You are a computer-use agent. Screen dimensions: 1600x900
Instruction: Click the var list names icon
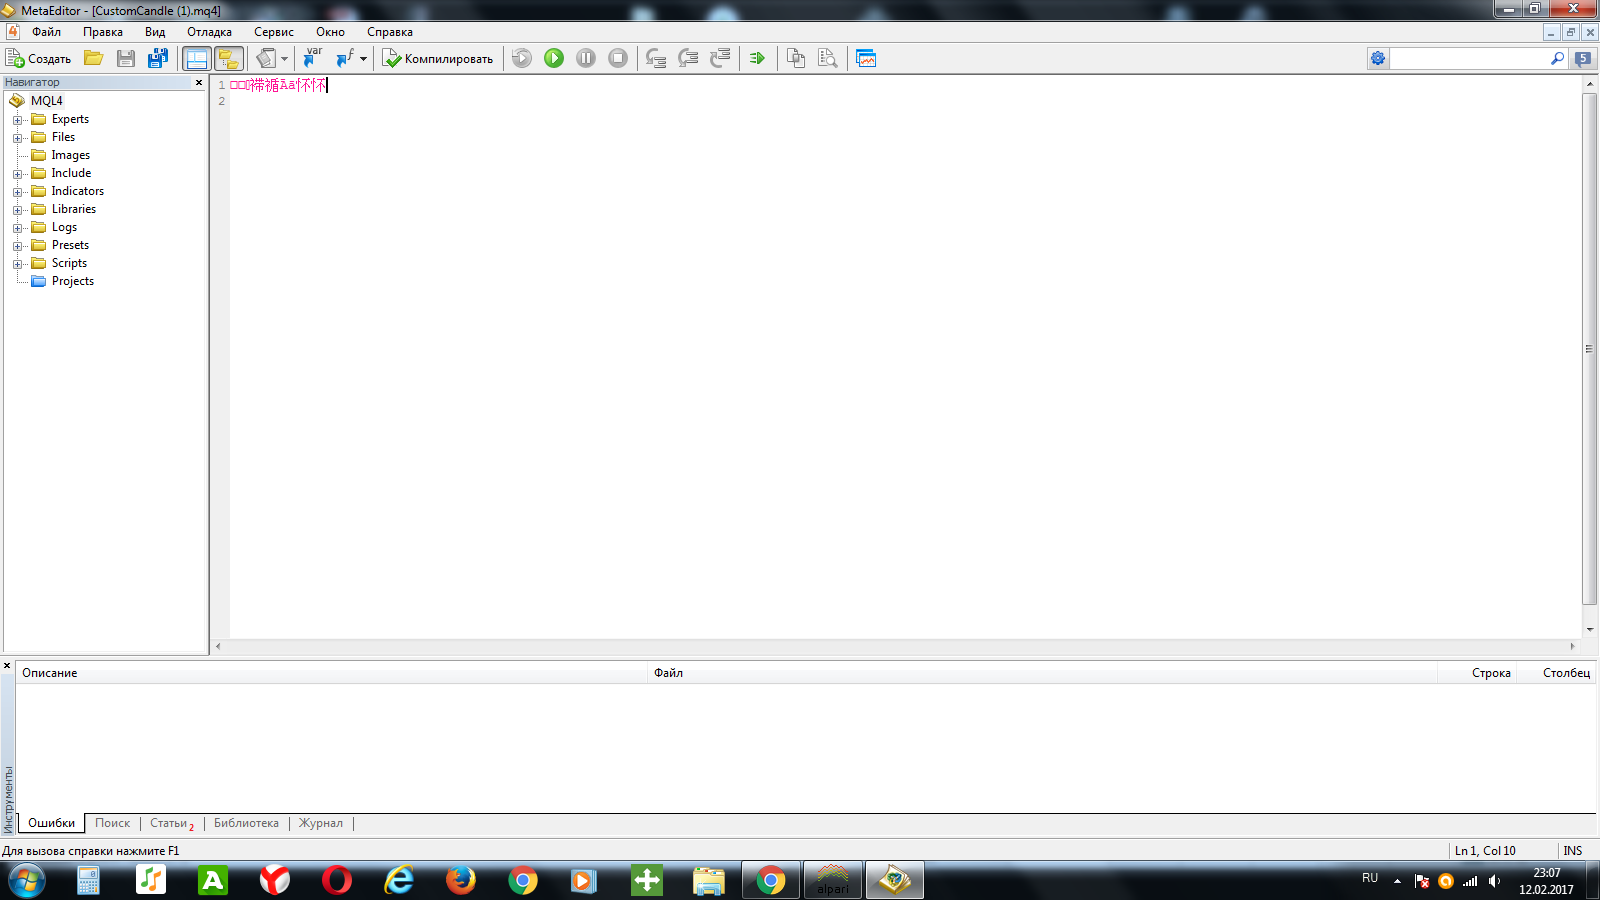[313, 58]
